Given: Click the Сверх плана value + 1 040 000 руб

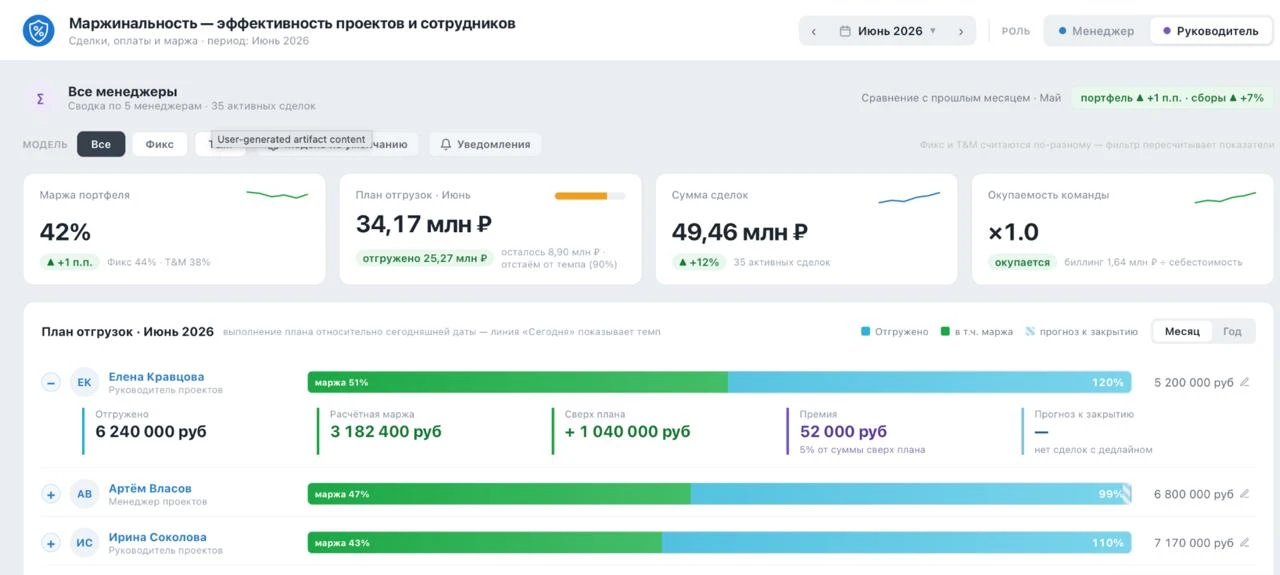Looking at the screenshot, I should click(x=627, y=432).
